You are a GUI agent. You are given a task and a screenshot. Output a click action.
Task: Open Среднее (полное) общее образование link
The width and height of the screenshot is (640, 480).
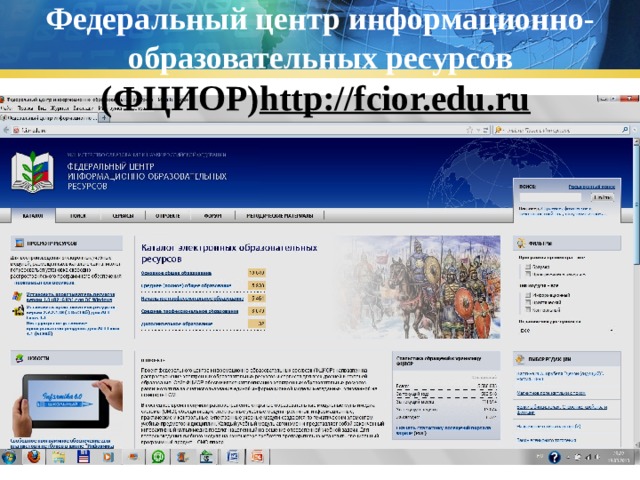186,285
